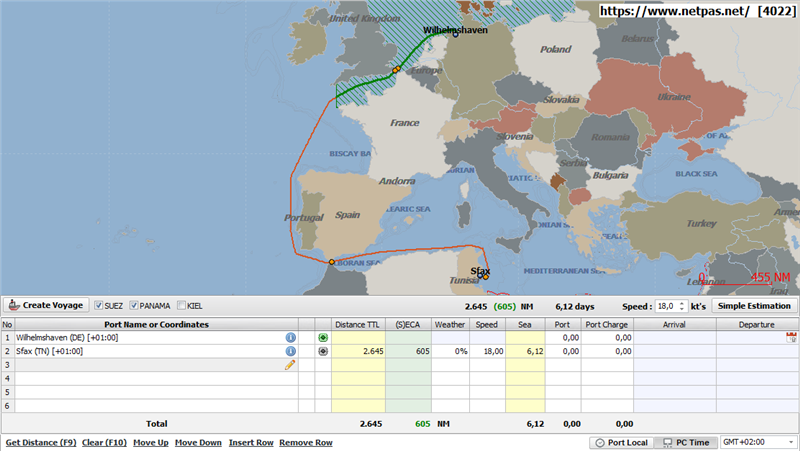Screen dimensions: 800x451
Task: Enable the KIEL canal checkbox
Action: (x=181, y=305)
